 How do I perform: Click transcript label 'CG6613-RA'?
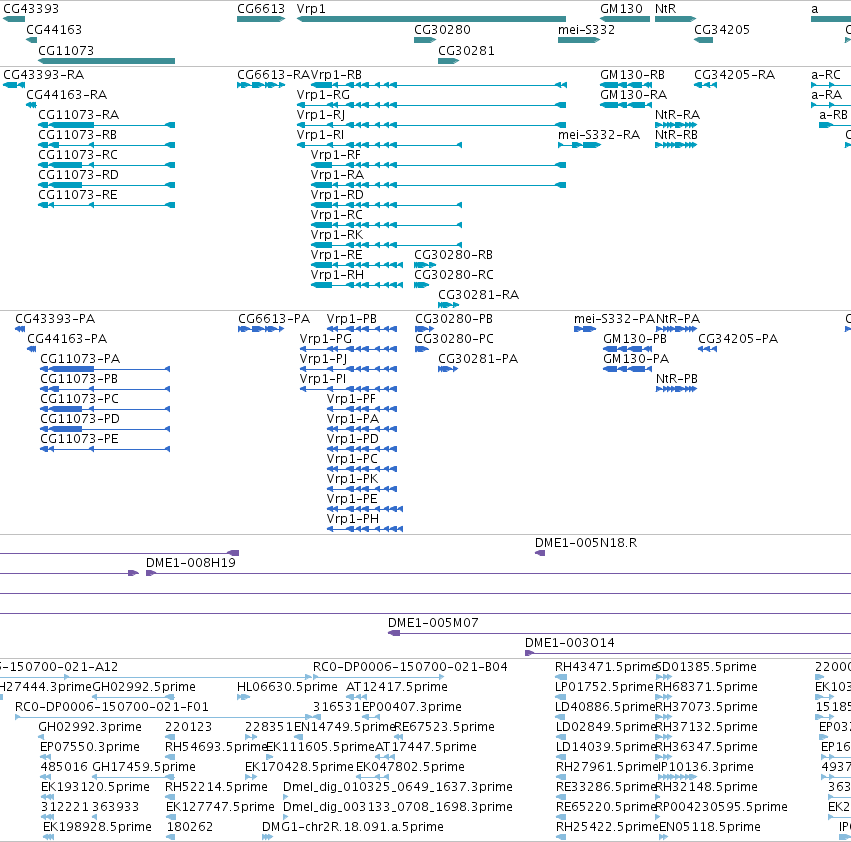point(274,75)
